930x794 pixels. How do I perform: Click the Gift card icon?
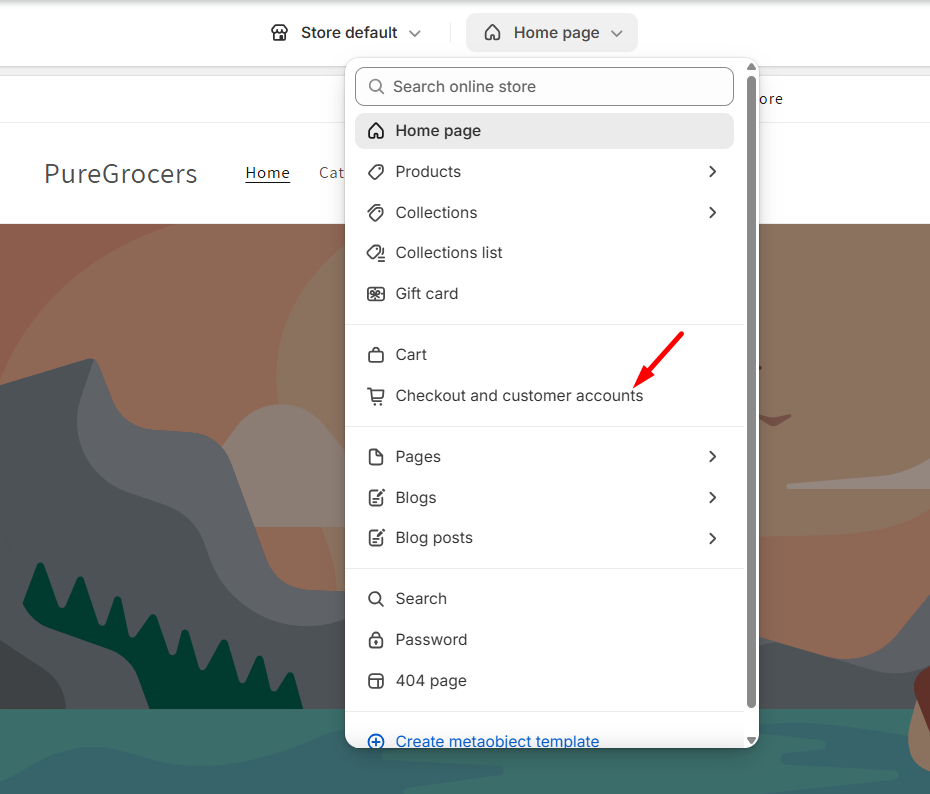pos(376,294)
